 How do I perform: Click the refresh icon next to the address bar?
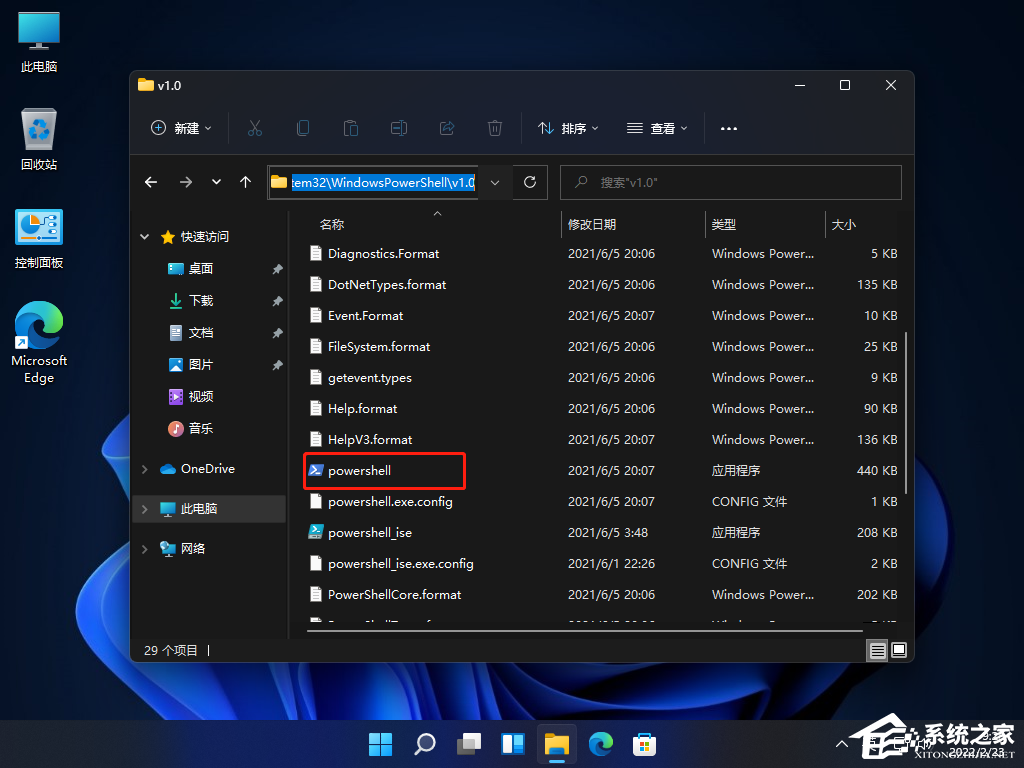(530, 182)
